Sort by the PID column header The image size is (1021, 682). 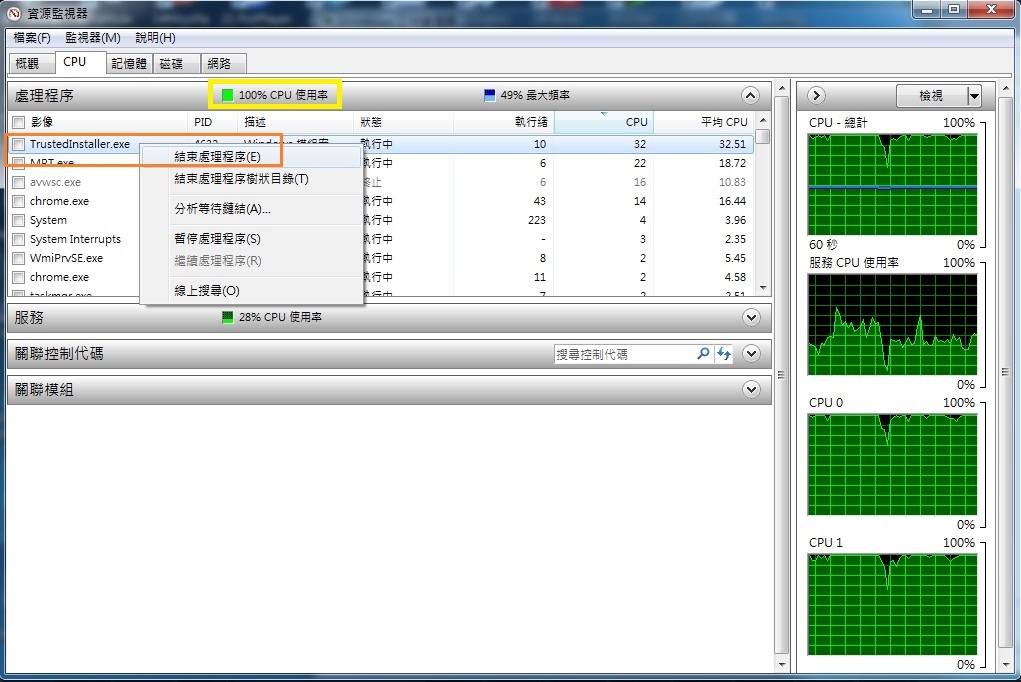pyautogui.click(x=213, y=122)
